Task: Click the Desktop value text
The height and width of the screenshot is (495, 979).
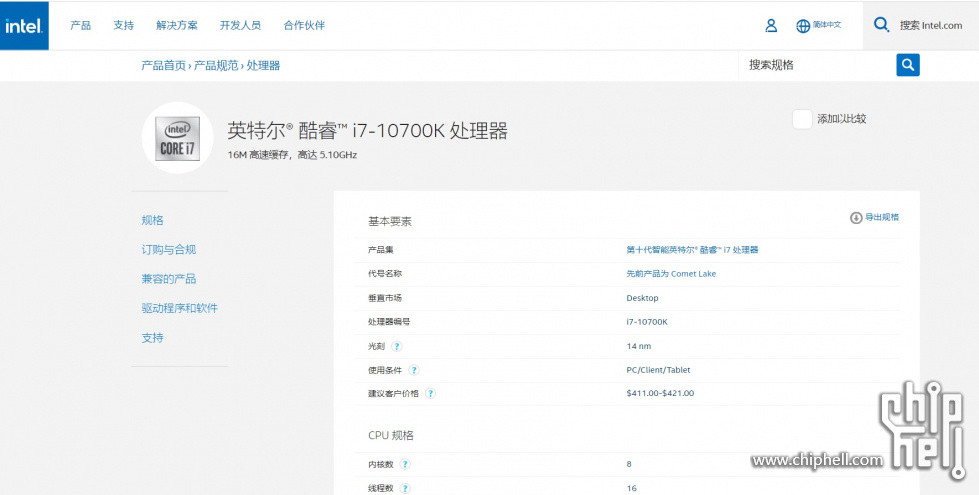Action: tap(642, 298)
